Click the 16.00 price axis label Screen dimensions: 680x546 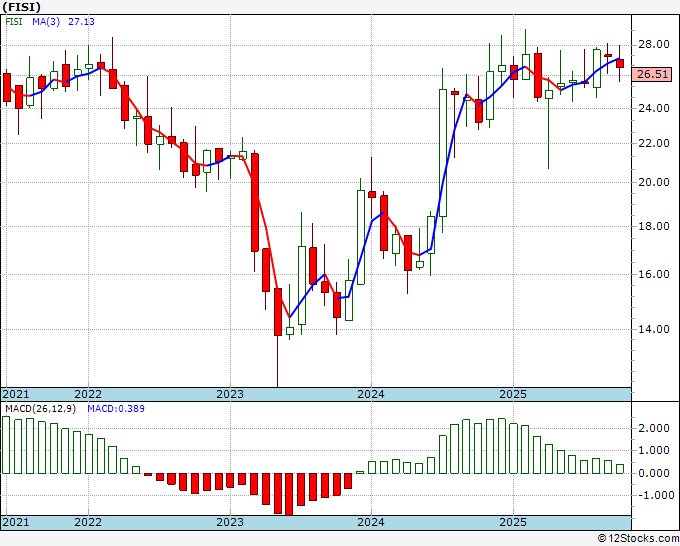pyautogui.click(x=654, y=274)
